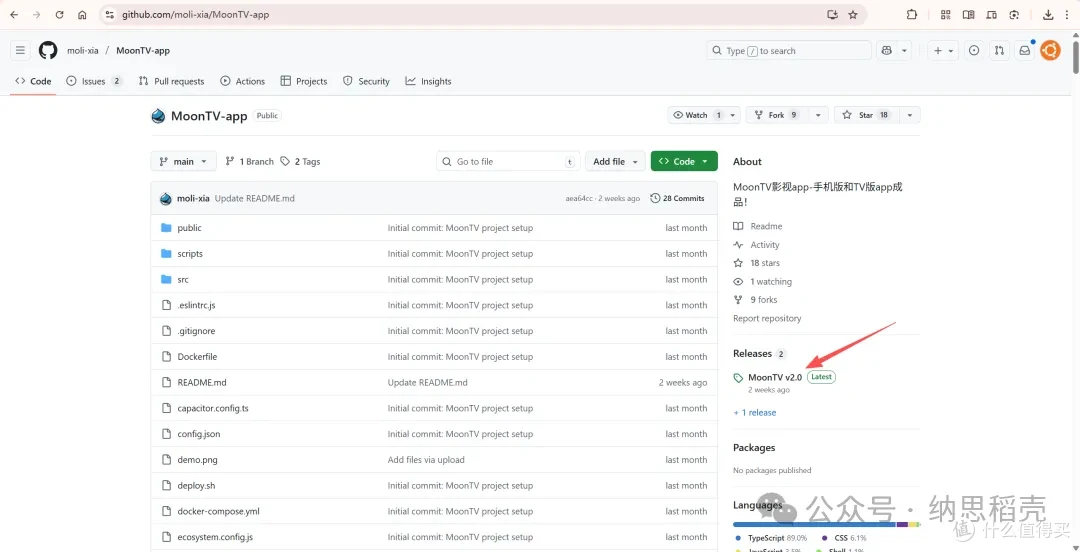1080x552 pixels.
Task: Open demo.png file
Action: (197, 460)
